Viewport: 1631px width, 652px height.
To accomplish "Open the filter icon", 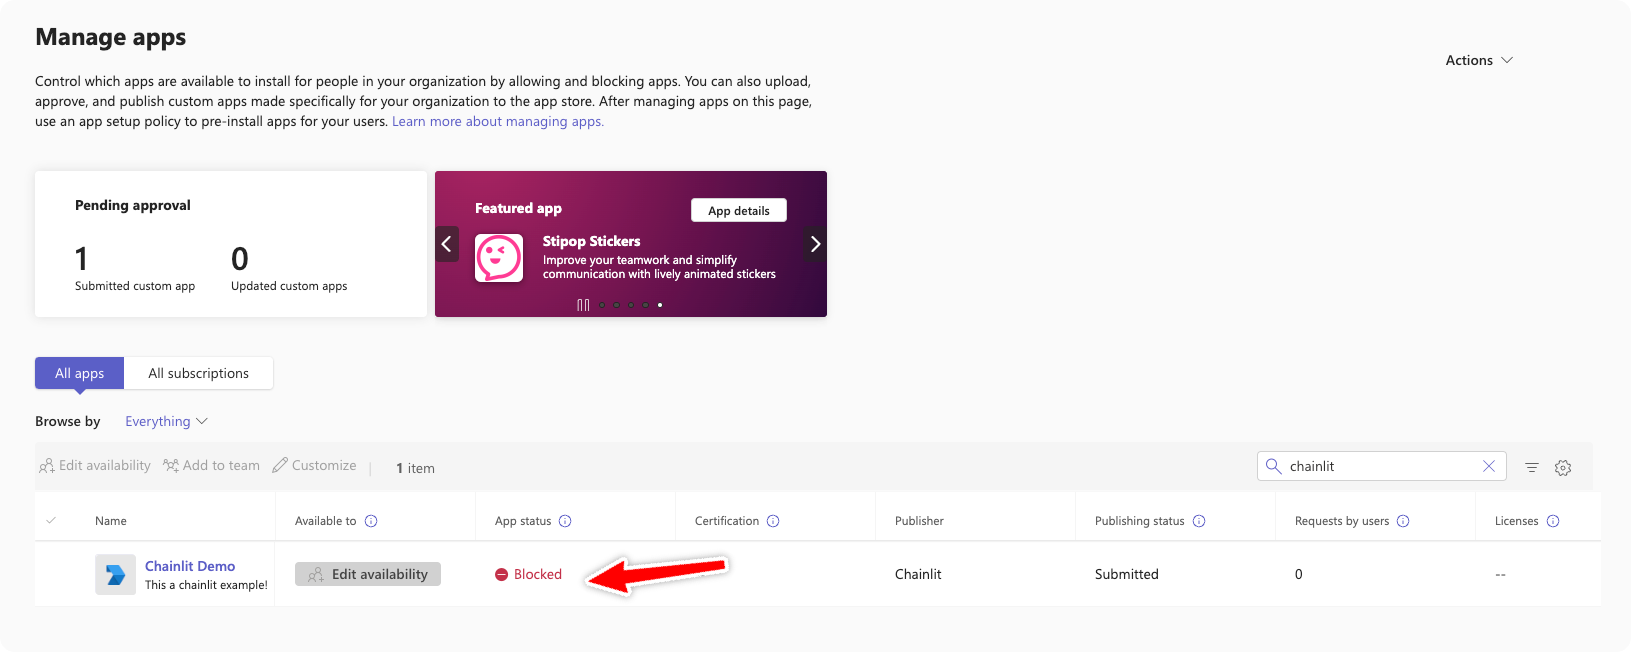I will tap(1531, 467).
